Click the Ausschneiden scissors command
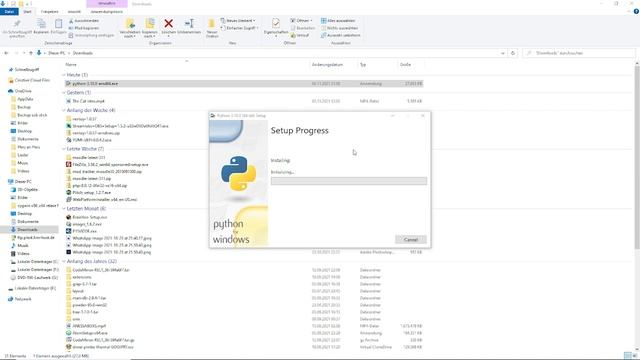The height and width of the screenshot is (360, 640). pyautogui.click(x=84, y=20)
